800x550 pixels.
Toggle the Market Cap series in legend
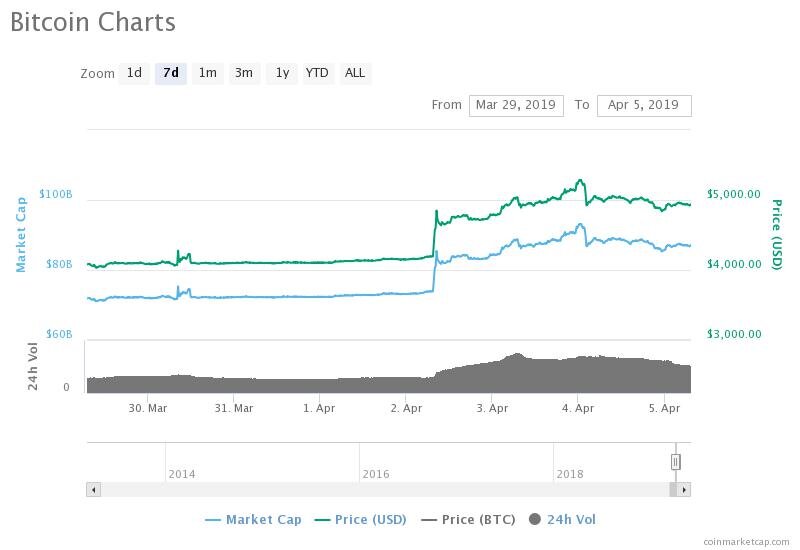click(x=253, y=520)
